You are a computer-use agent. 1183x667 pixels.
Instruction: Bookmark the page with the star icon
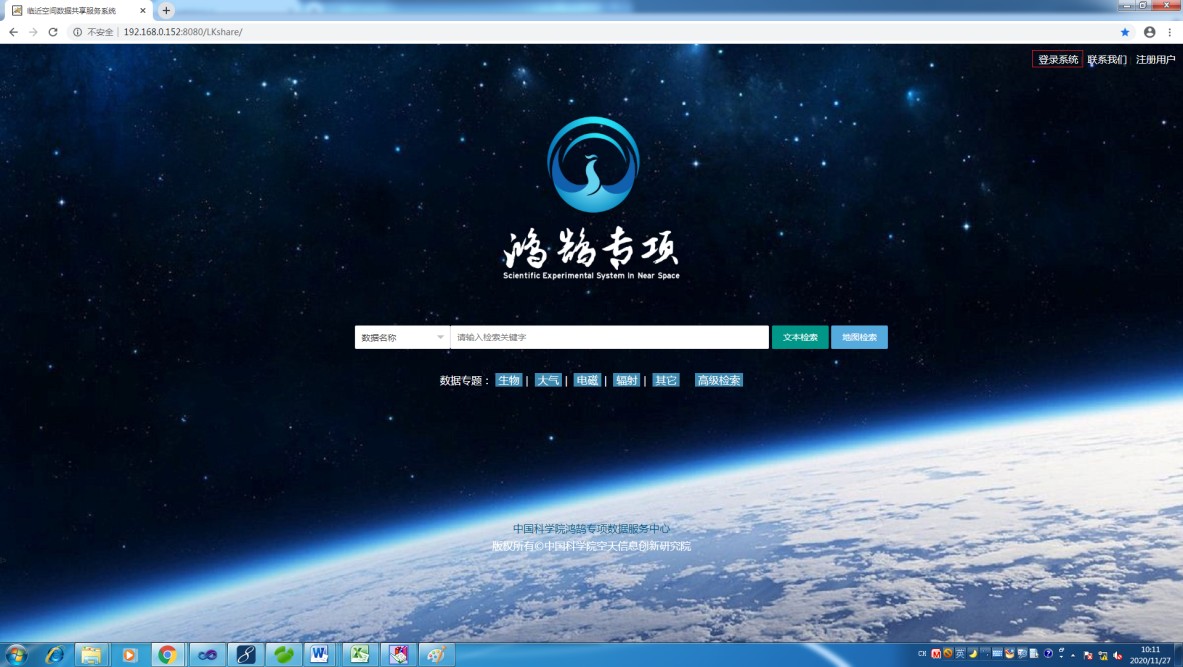[x=1124, y=31]
